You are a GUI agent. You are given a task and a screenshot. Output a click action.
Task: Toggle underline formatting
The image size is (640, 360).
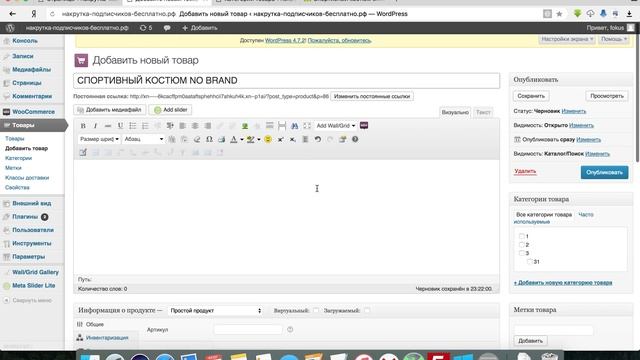tap(120, 126)
